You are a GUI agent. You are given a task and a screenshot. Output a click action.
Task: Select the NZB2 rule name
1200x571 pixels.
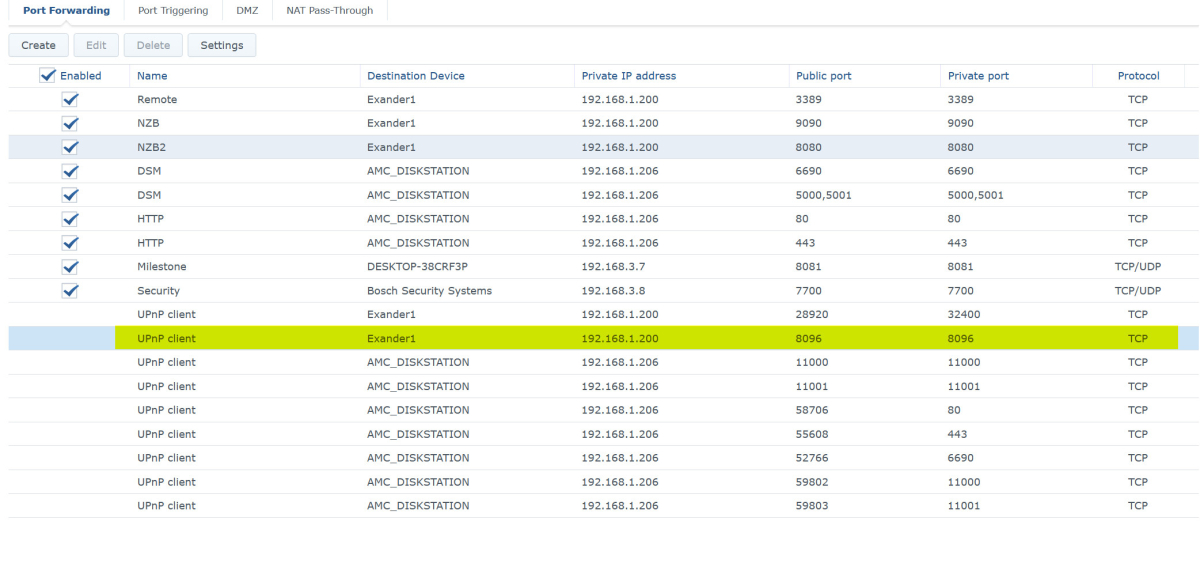point(152,148)
